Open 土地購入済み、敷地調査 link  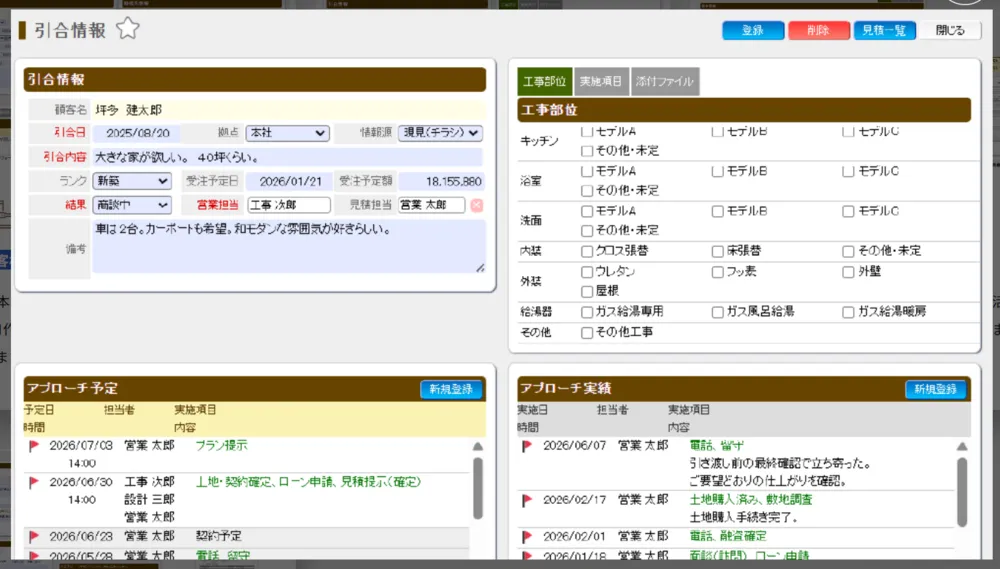[751, 499]
